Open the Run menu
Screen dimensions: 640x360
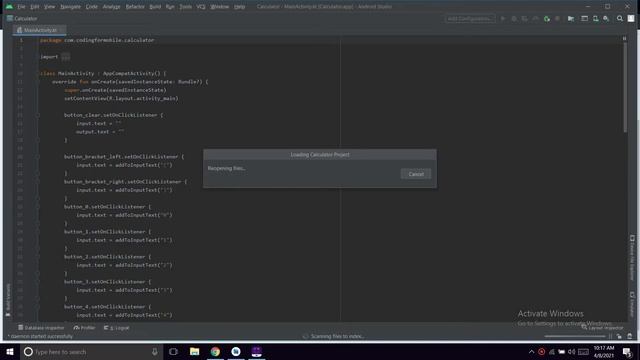click(170, 7)
